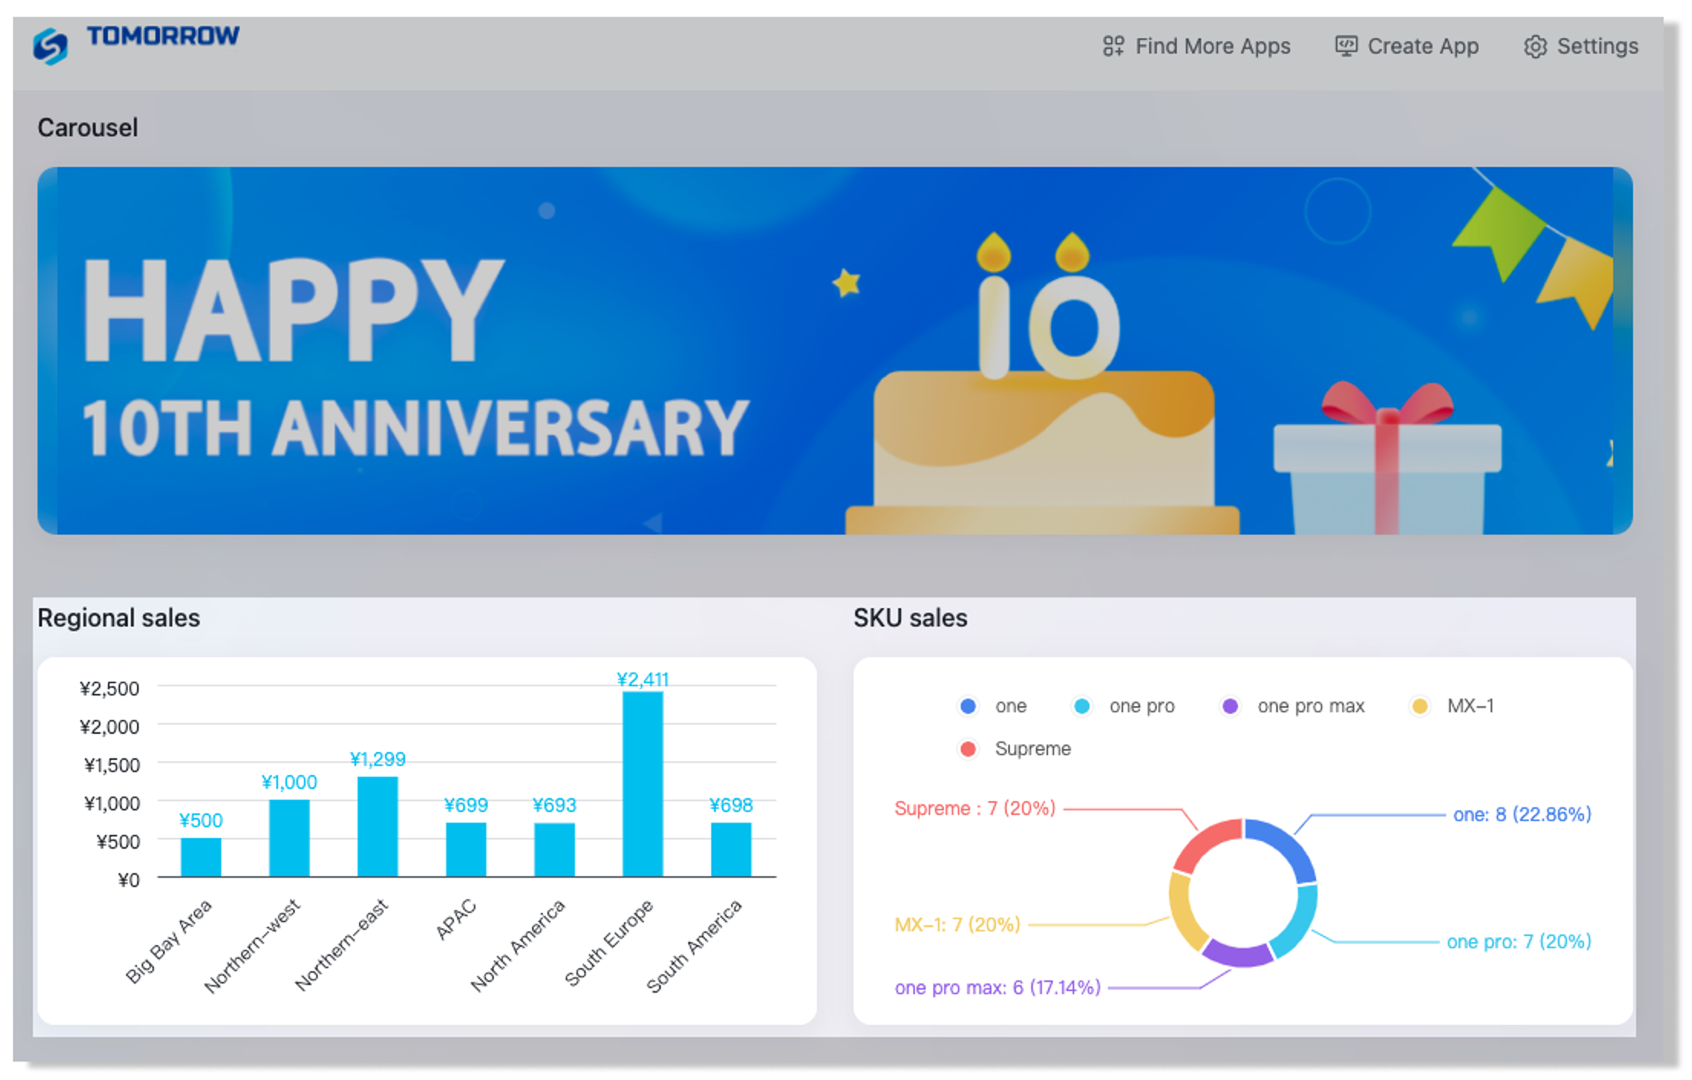Click the TOMORROW brand name text

163,36
